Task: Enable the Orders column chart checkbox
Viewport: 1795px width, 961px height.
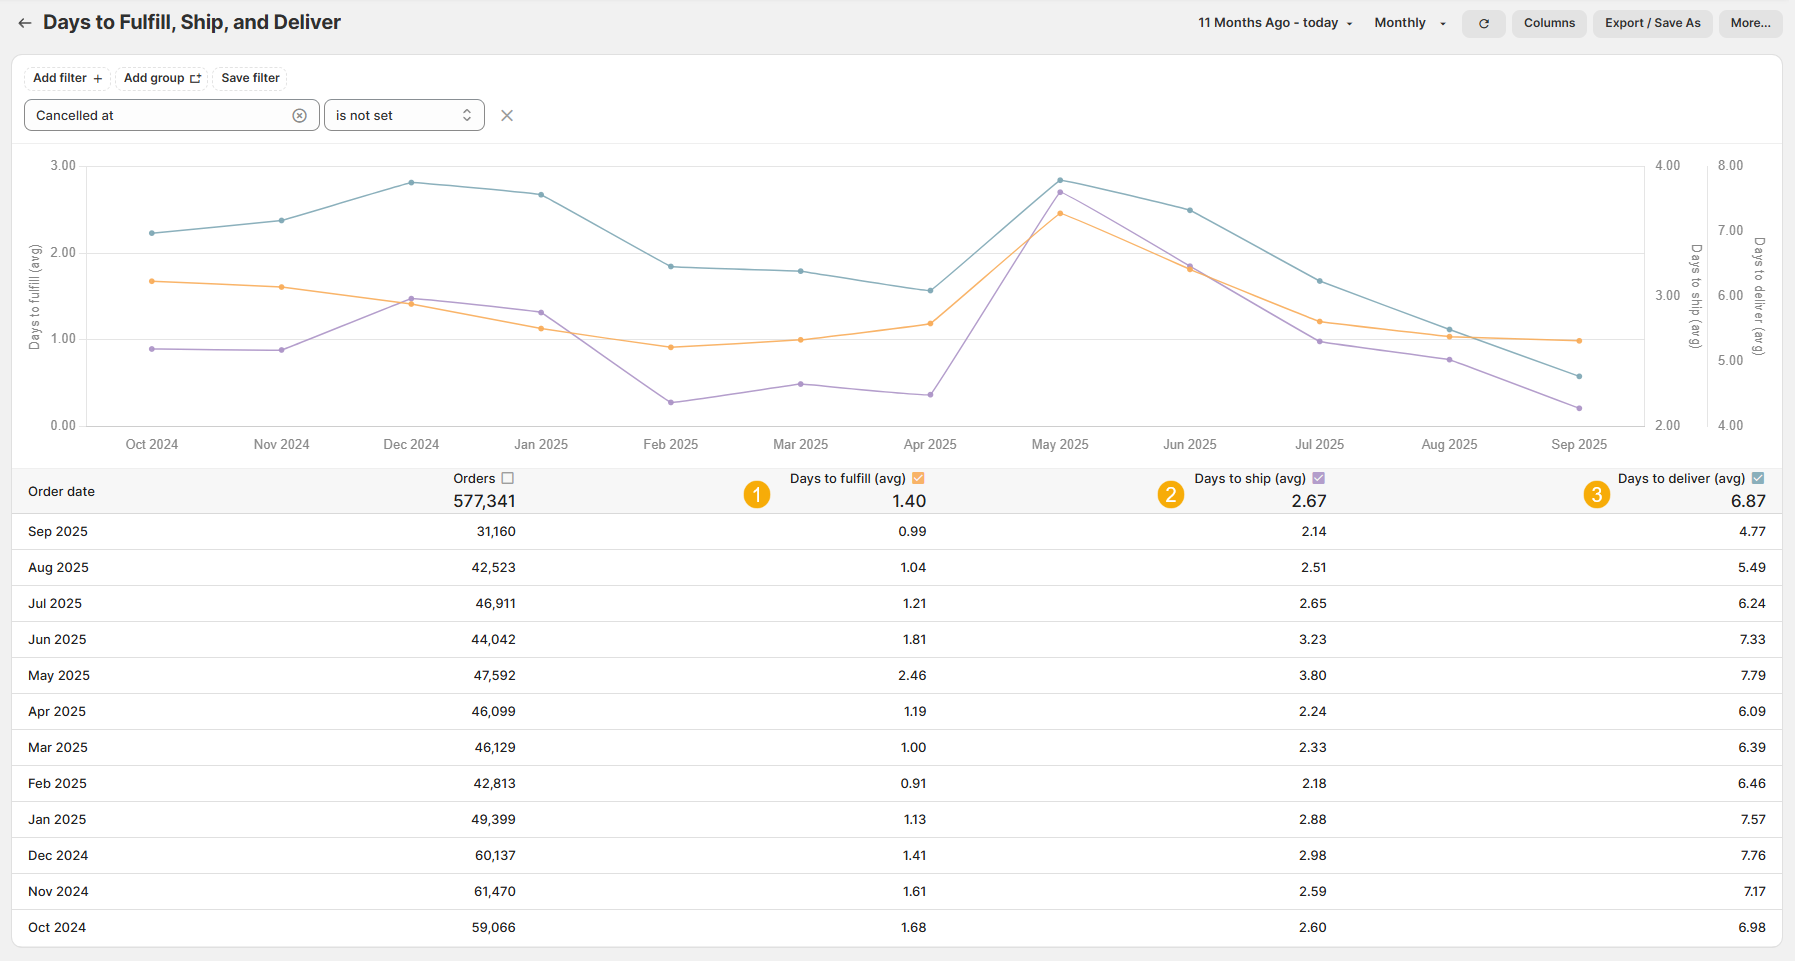Action: point(508,478)
